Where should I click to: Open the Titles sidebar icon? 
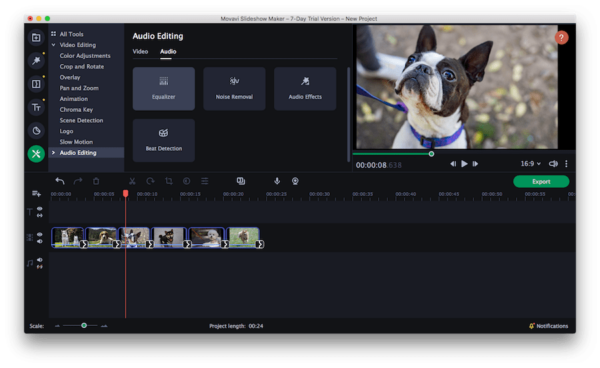(x=36, y=107)
